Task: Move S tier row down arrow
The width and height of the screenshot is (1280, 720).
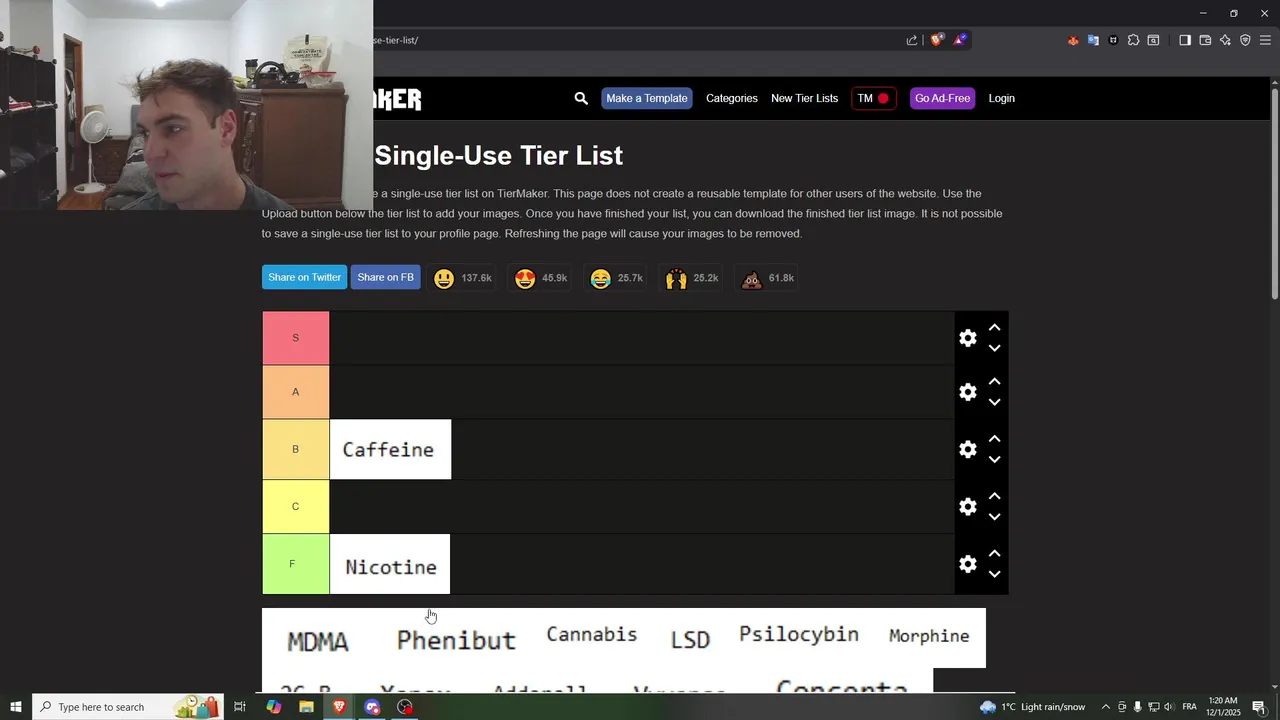Action: click(995, 349)
